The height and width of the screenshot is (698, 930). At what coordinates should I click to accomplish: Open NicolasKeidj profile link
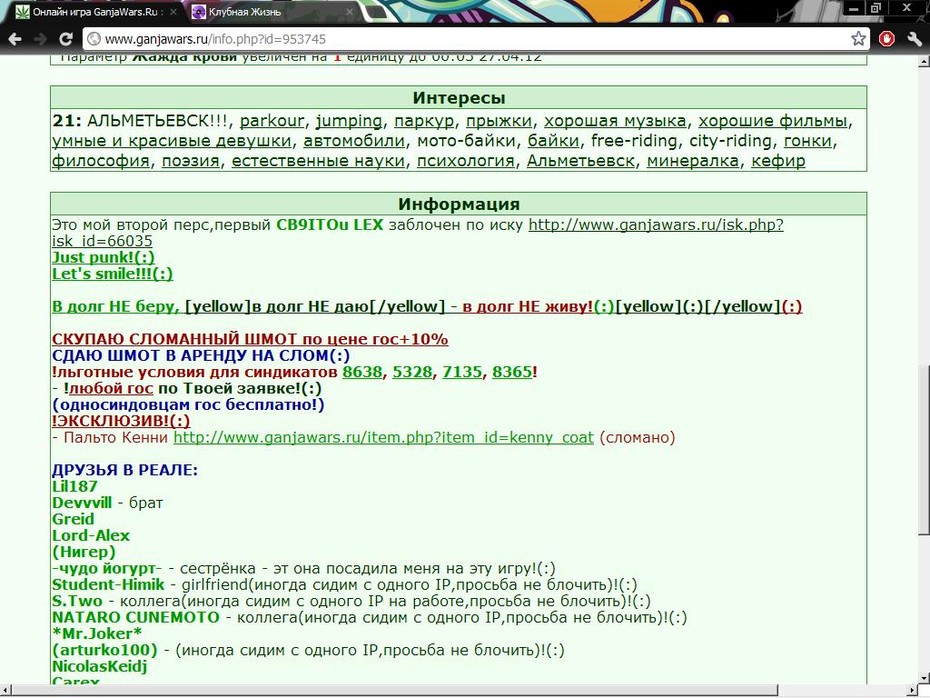(x=99, y=667)
